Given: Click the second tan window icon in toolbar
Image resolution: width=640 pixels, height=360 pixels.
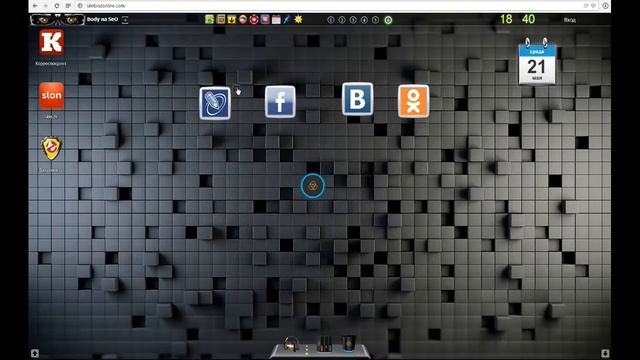Looking at the screenshot, I should pos(221,19).
